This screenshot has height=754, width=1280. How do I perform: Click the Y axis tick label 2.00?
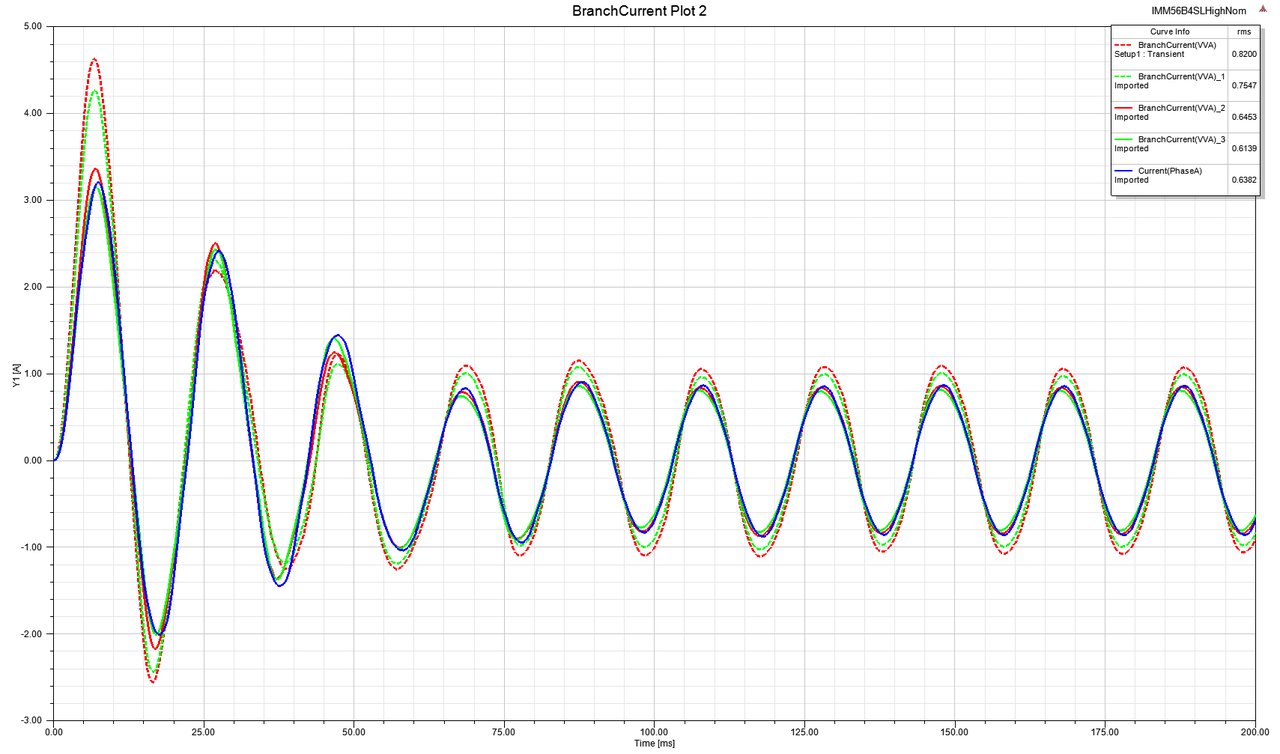[x=32, y=287]
